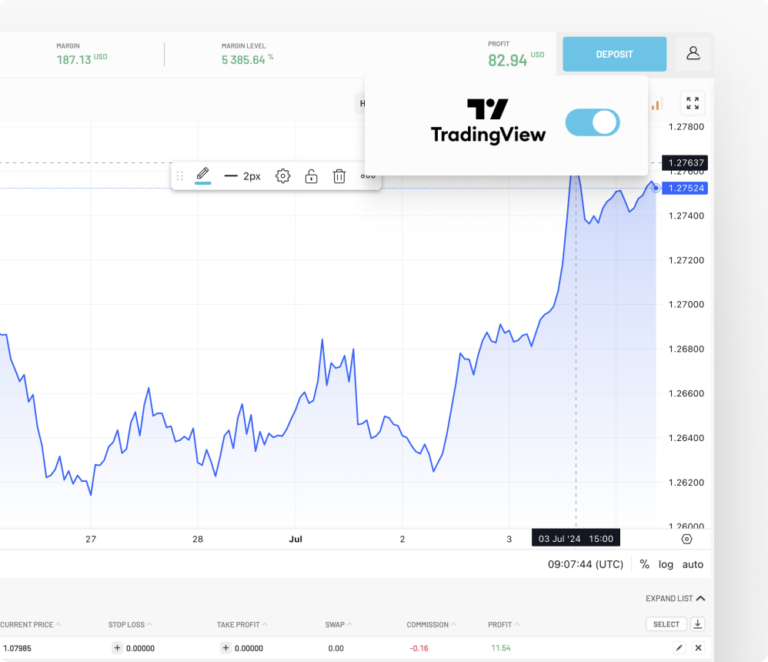Sort by TAKE PROFIT column
This screenshot has height=662, width=768.
(x=242, y=625)
